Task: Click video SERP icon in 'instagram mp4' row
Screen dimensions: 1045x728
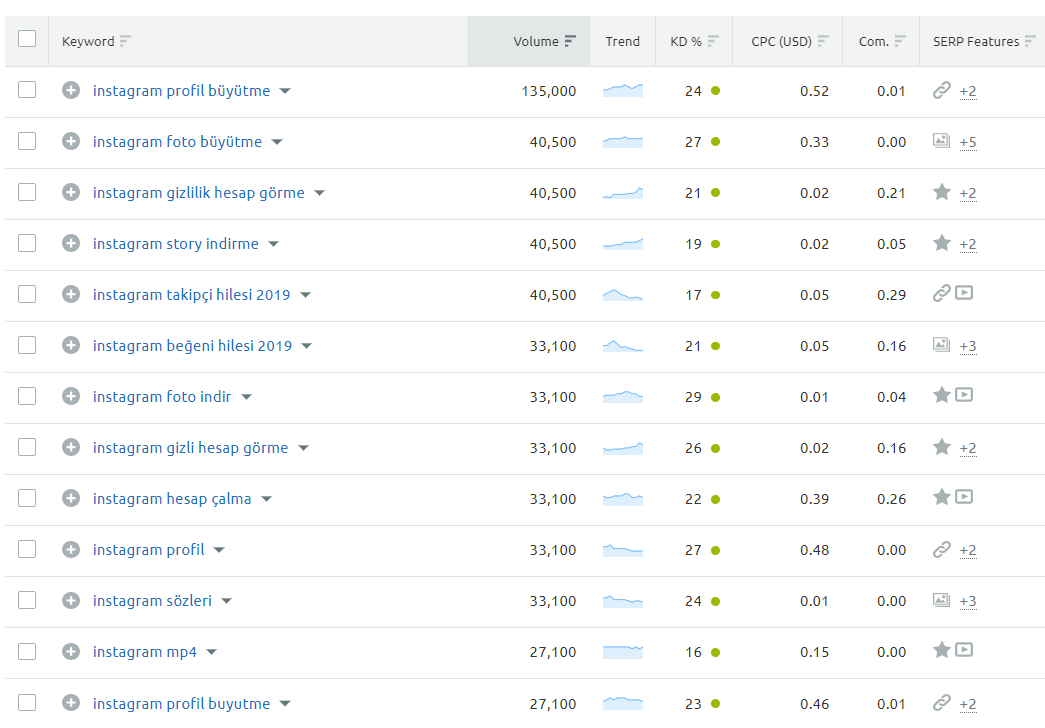Action: tap(964, 650)
